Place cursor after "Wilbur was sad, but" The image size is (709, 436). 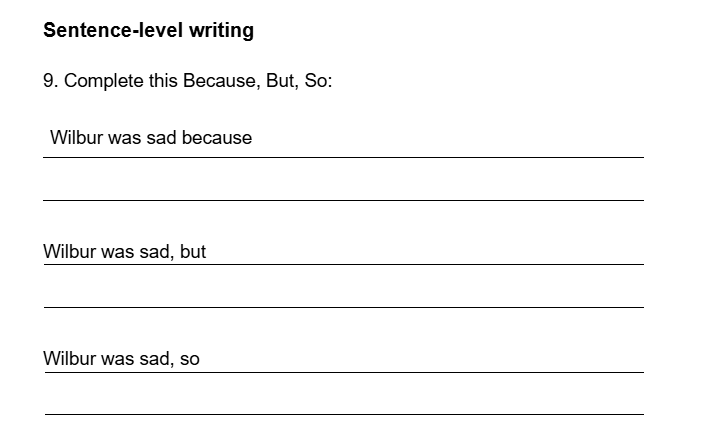pos(207,252)
